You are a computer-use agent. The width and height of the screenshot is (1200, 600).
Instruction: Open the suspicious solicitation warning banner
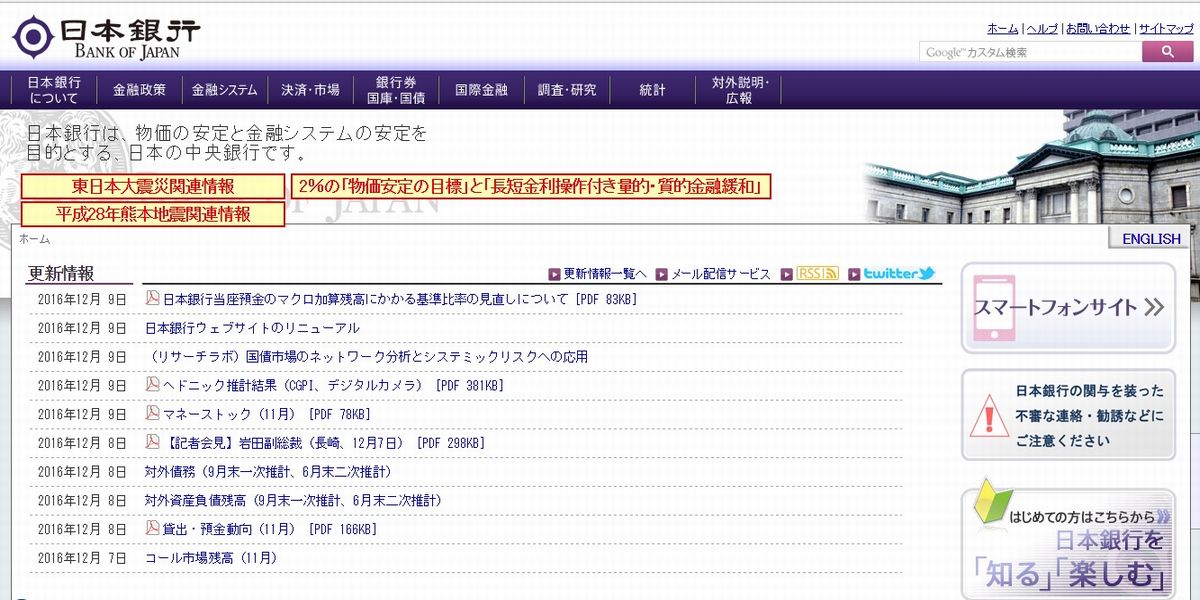pyautogui.click(x=1068, y=415)
